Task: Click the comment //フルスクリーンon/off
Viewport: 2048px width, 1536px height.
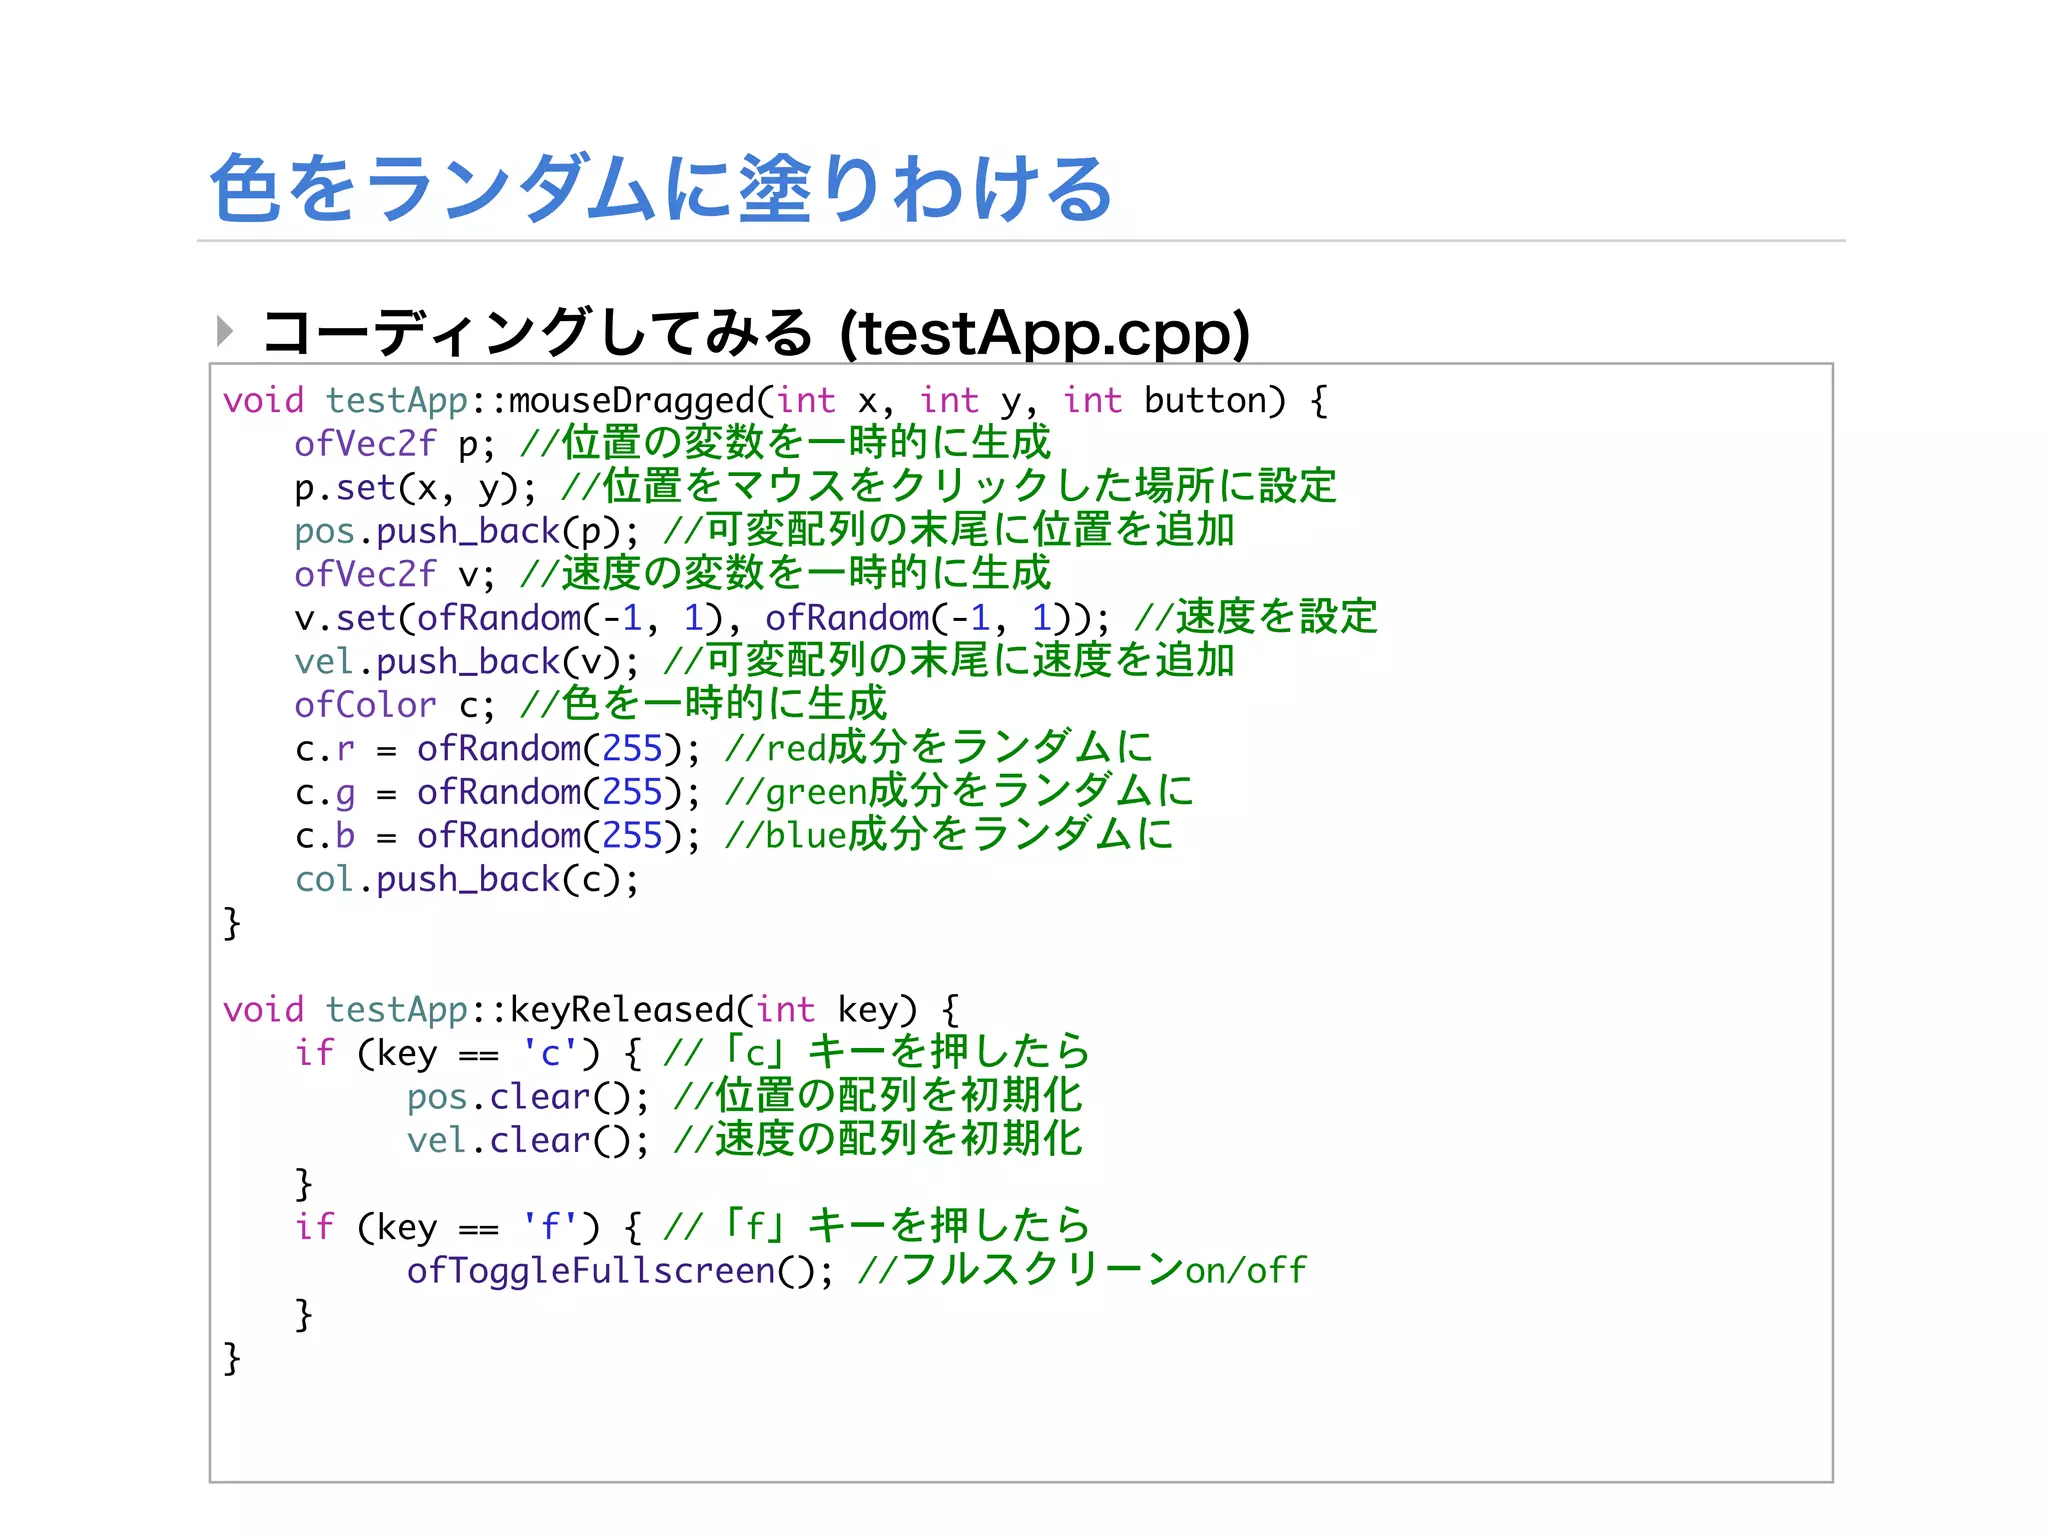Action: pos(1082,1270)
